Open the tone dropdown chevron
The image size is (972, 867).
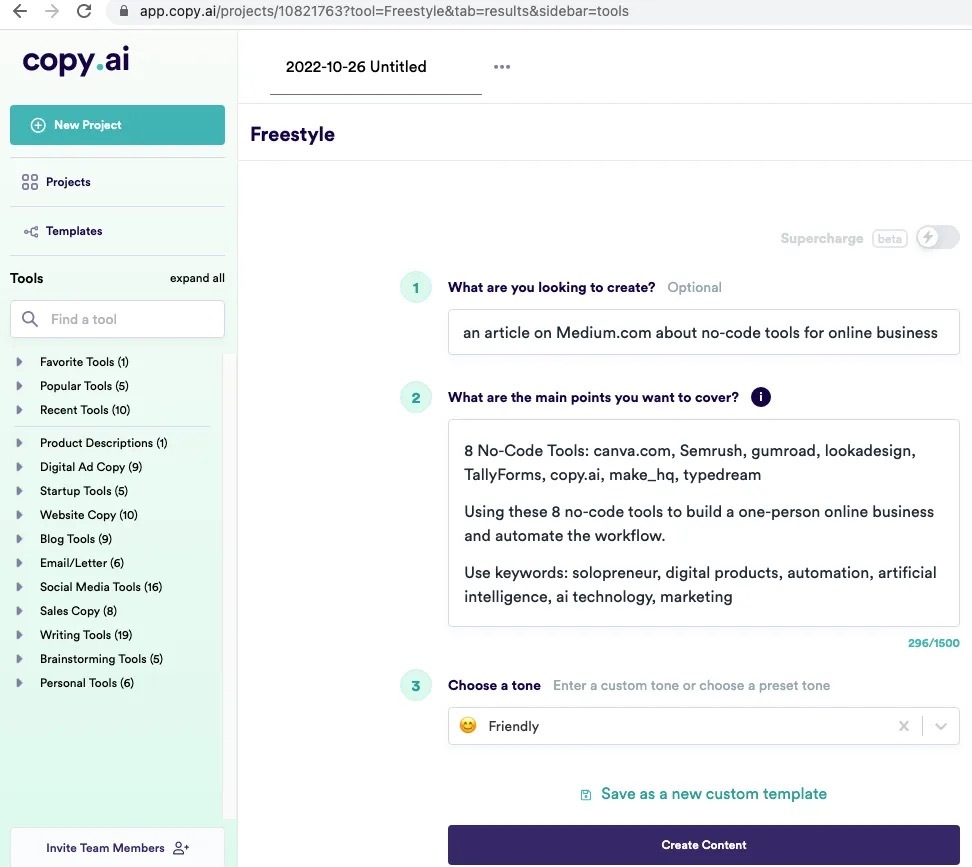tap(940, 727)
